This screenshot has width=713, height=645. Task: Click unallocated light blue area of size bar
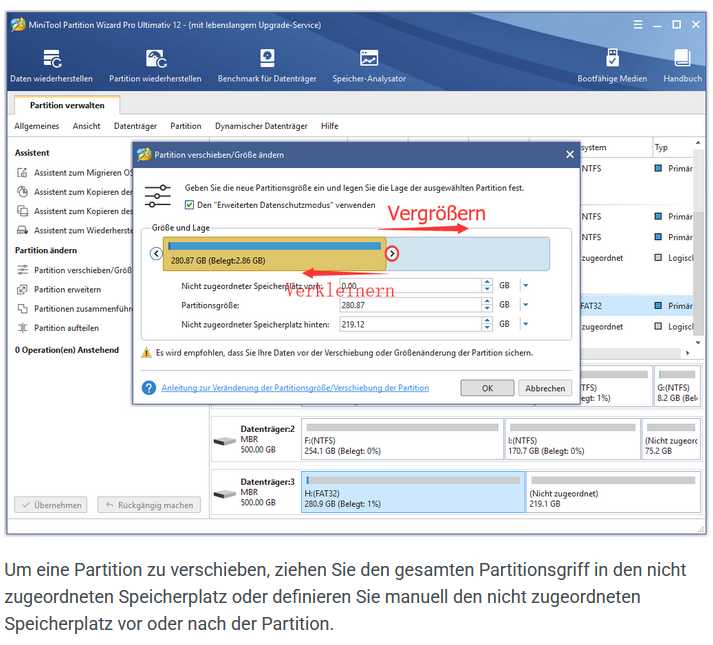(468, 254)
